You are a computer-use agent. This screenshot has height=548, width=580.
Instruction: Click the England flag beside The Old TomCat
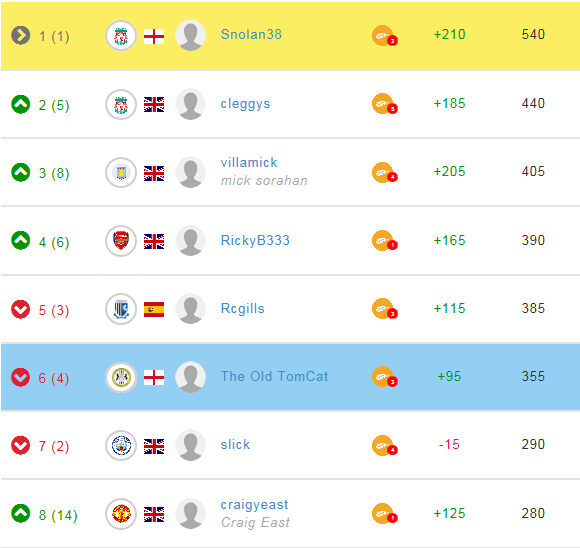(x=154, y=378)
